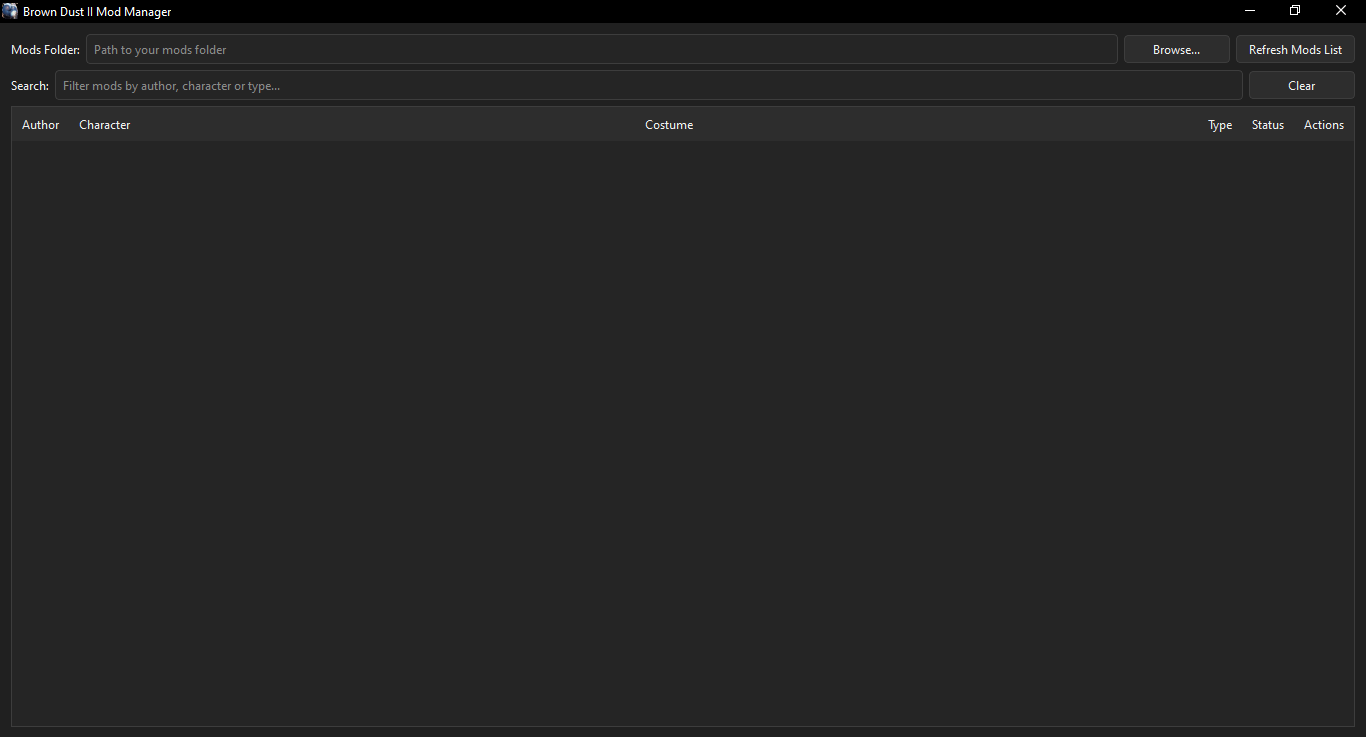Screen dimensions: 1366x737
Task: Click the Mods Folder label
Action: click(x=45, y=49)
